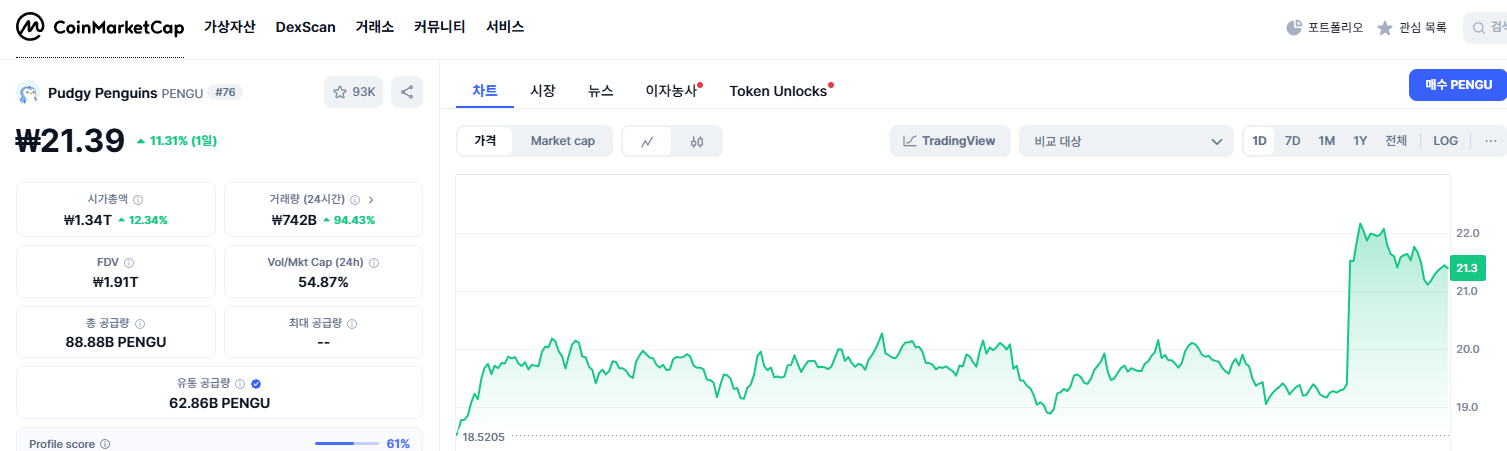
Task: Set chart range to 7D
Action: tap(1292, 141)
